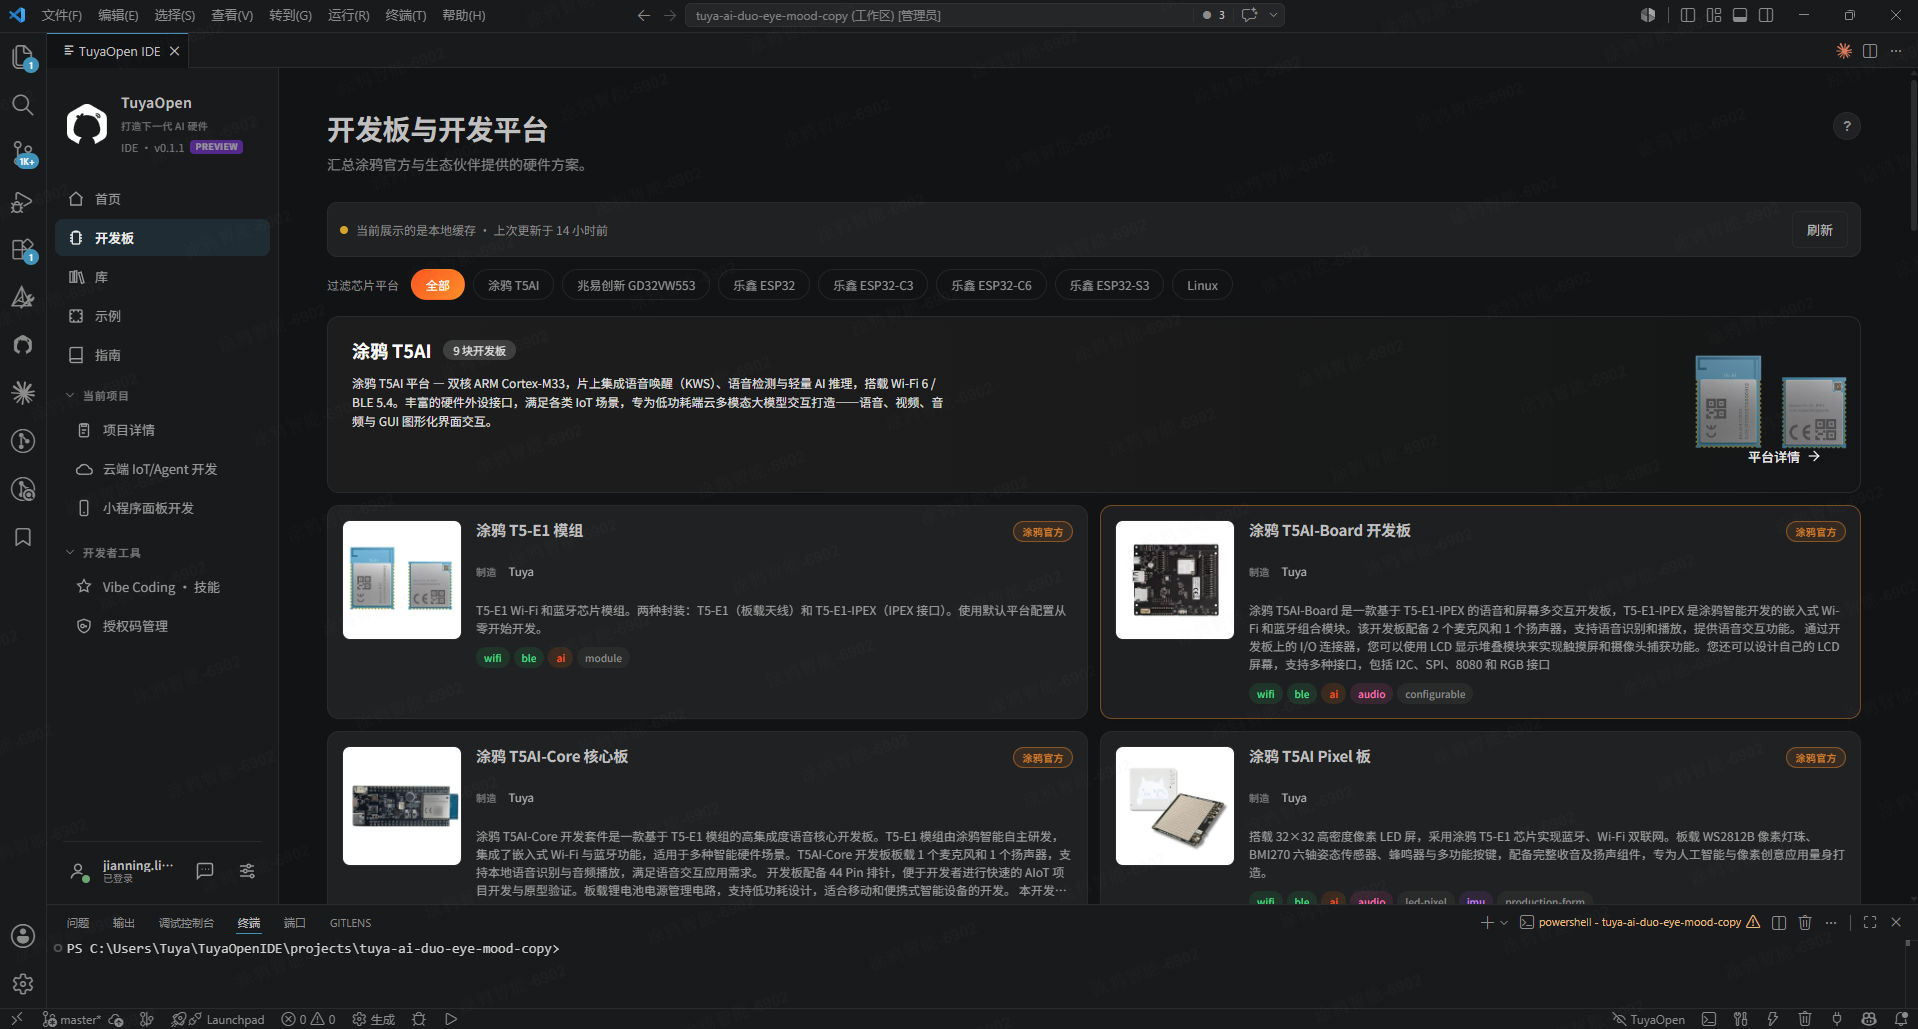Split the editor to the right

coord(1870,51)
